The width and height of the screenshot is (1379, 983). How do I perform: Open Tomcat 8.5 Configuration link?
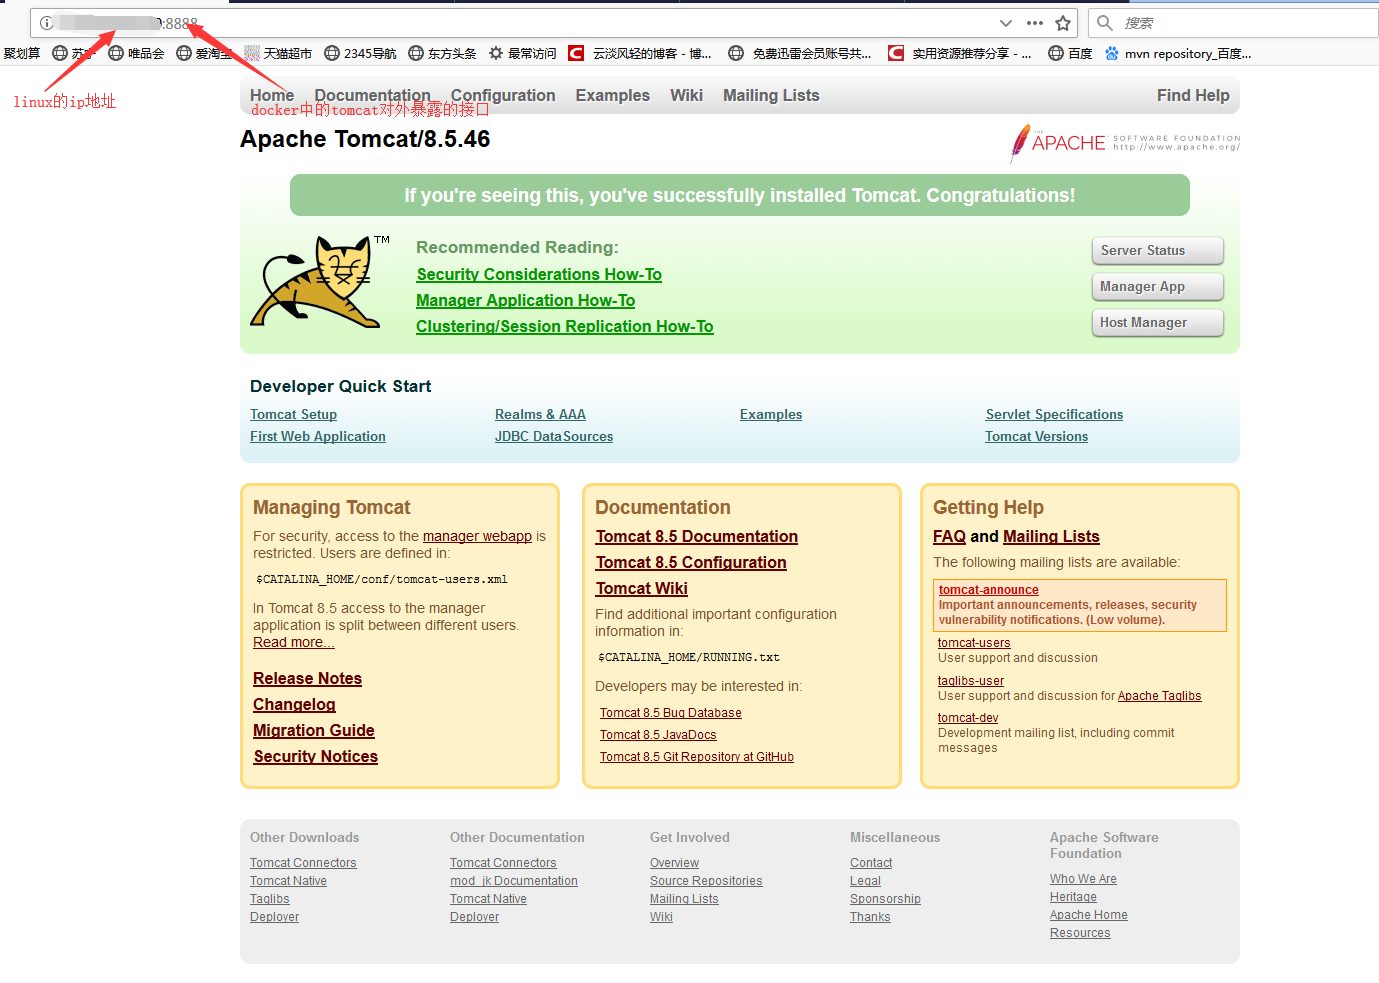point(691,563)
